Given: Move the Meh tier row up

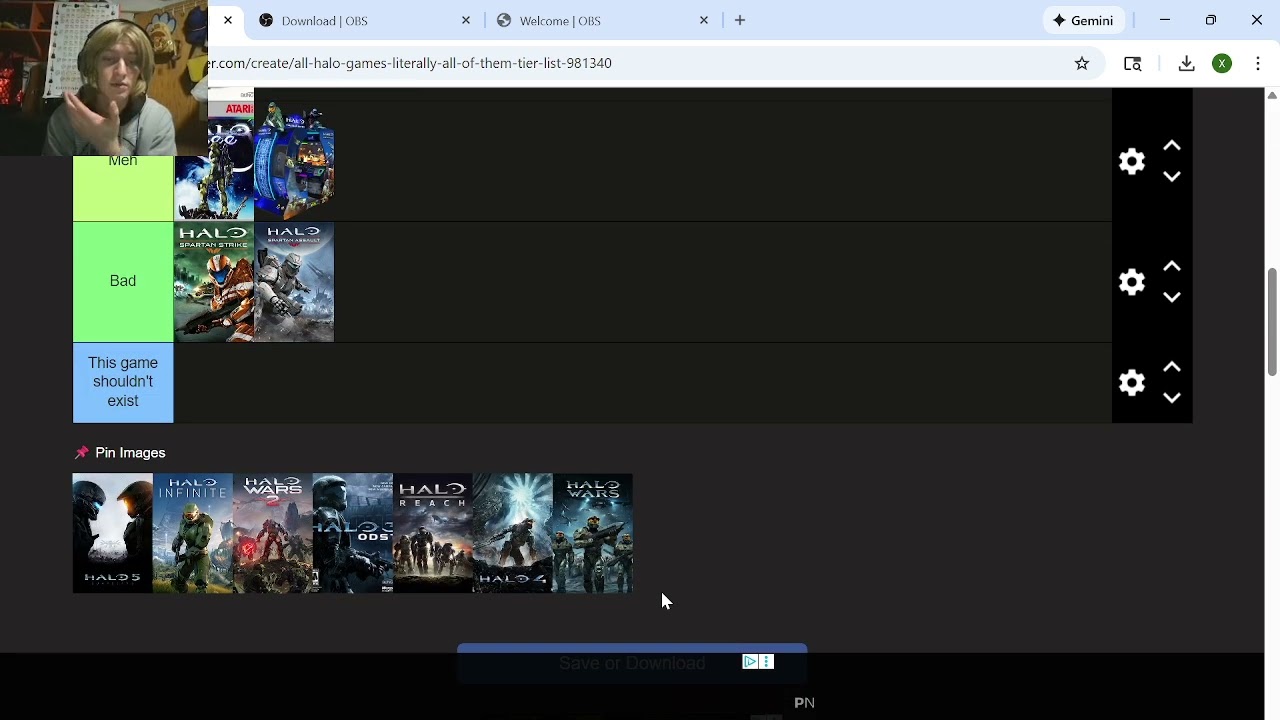Looking at the screenshot, I should (x=1172, y=146).
